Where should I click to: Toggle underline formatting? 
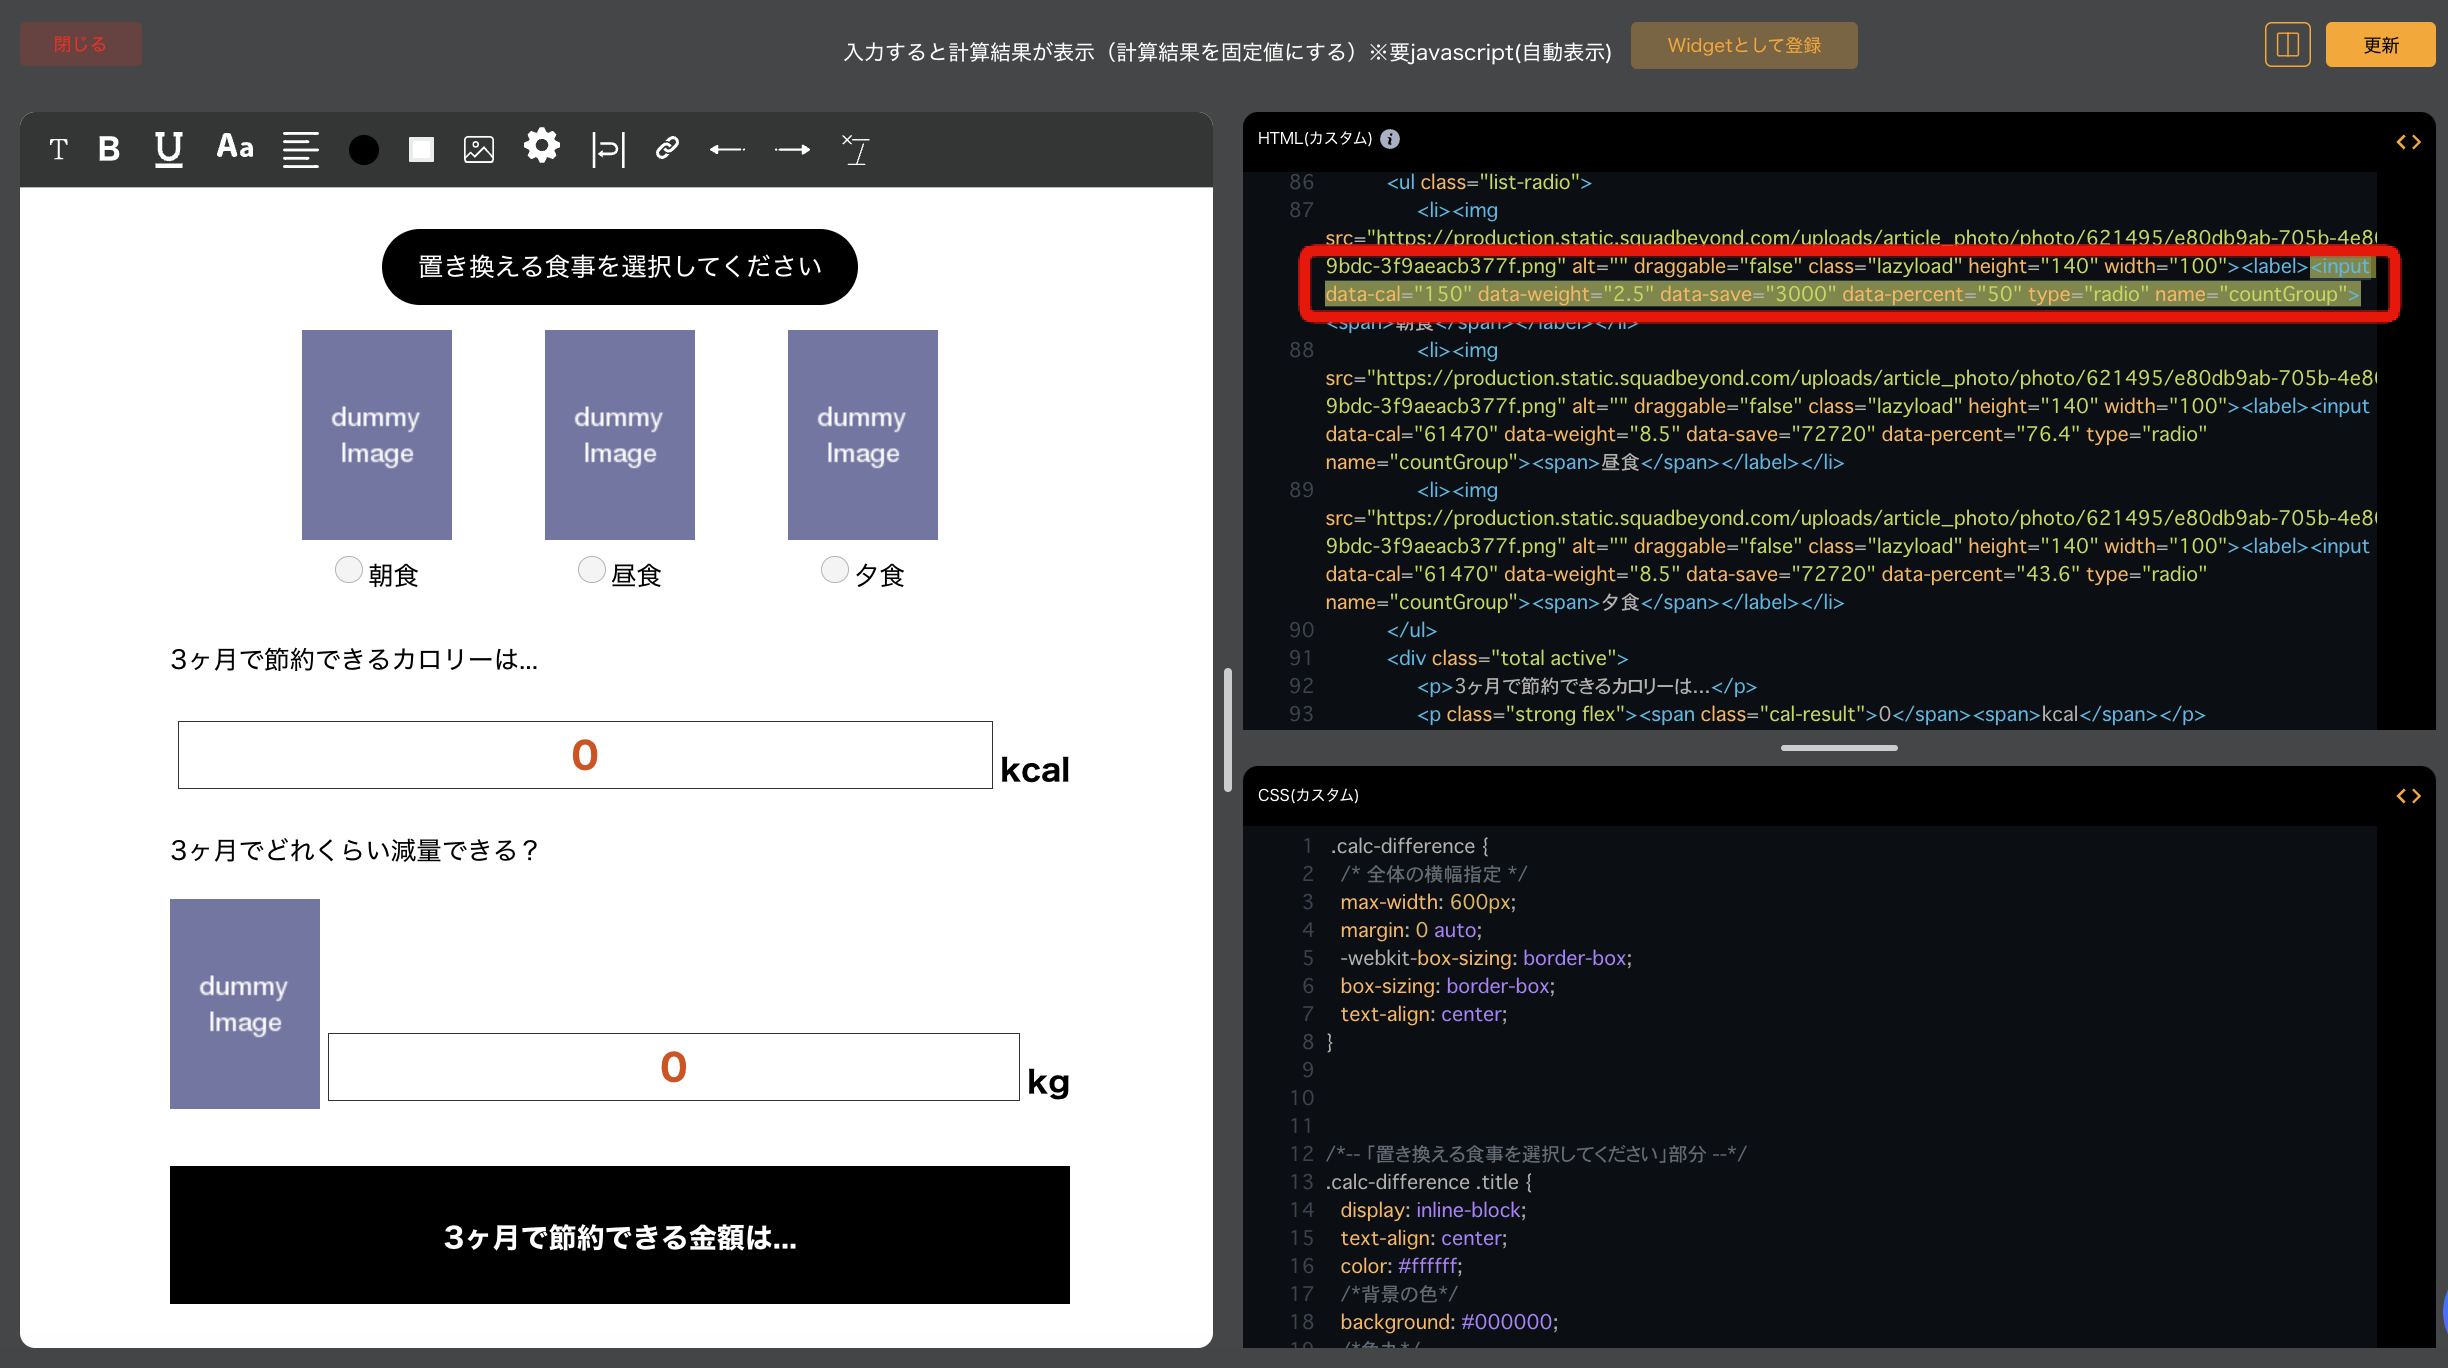tap(168, 150)
